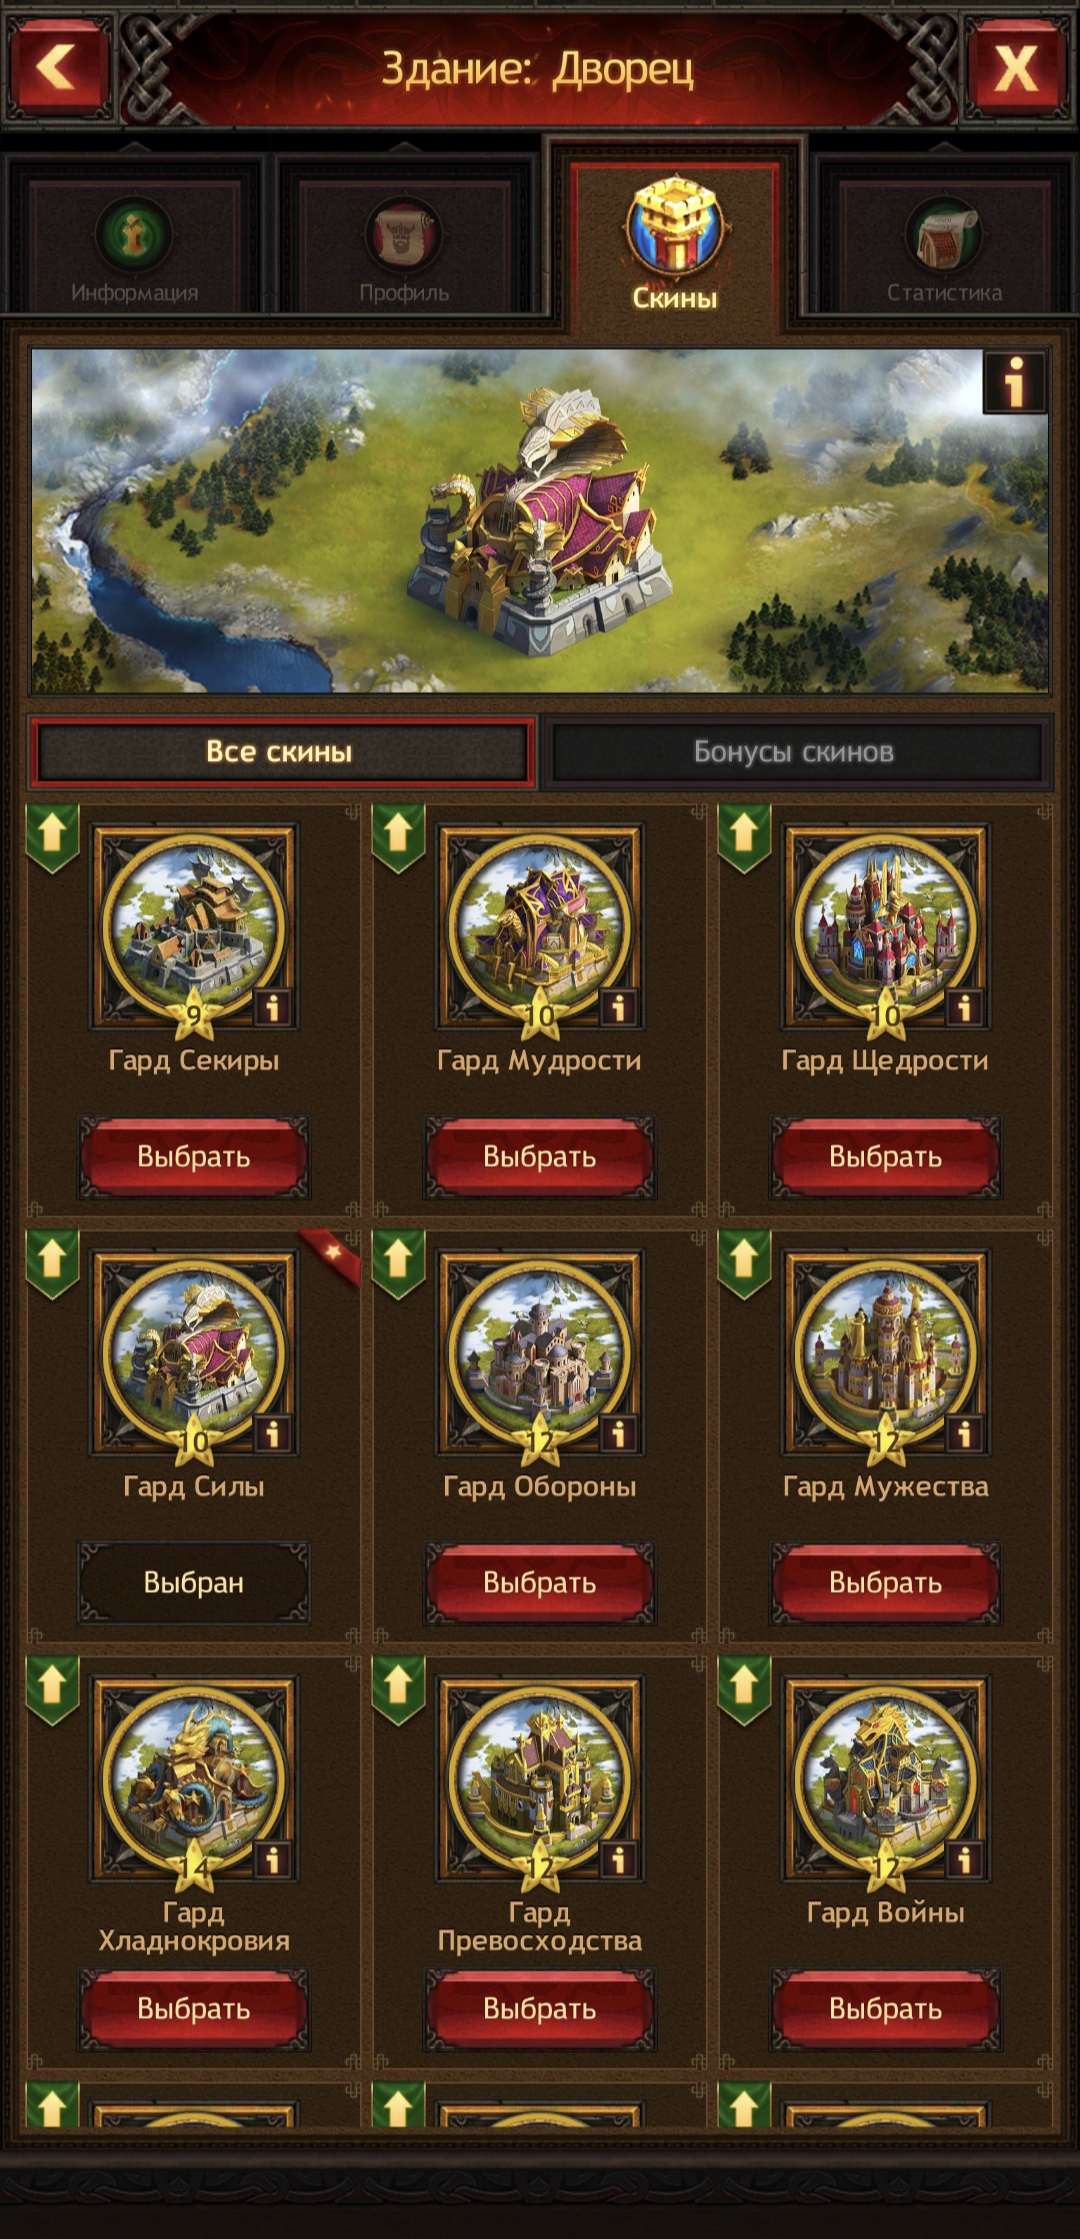Image resolution: width=1080 pixels, height=2239 pixels.
Task: Open the info icon on palace preview
Action: [1015, 381]
